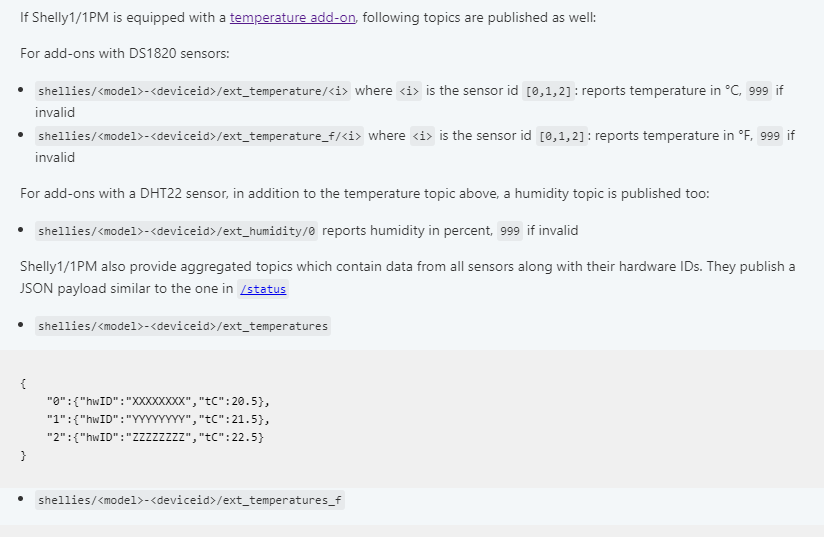Click the 999 code in the °C line
This screenshot has width=824, height=537.
pos(759,91)
